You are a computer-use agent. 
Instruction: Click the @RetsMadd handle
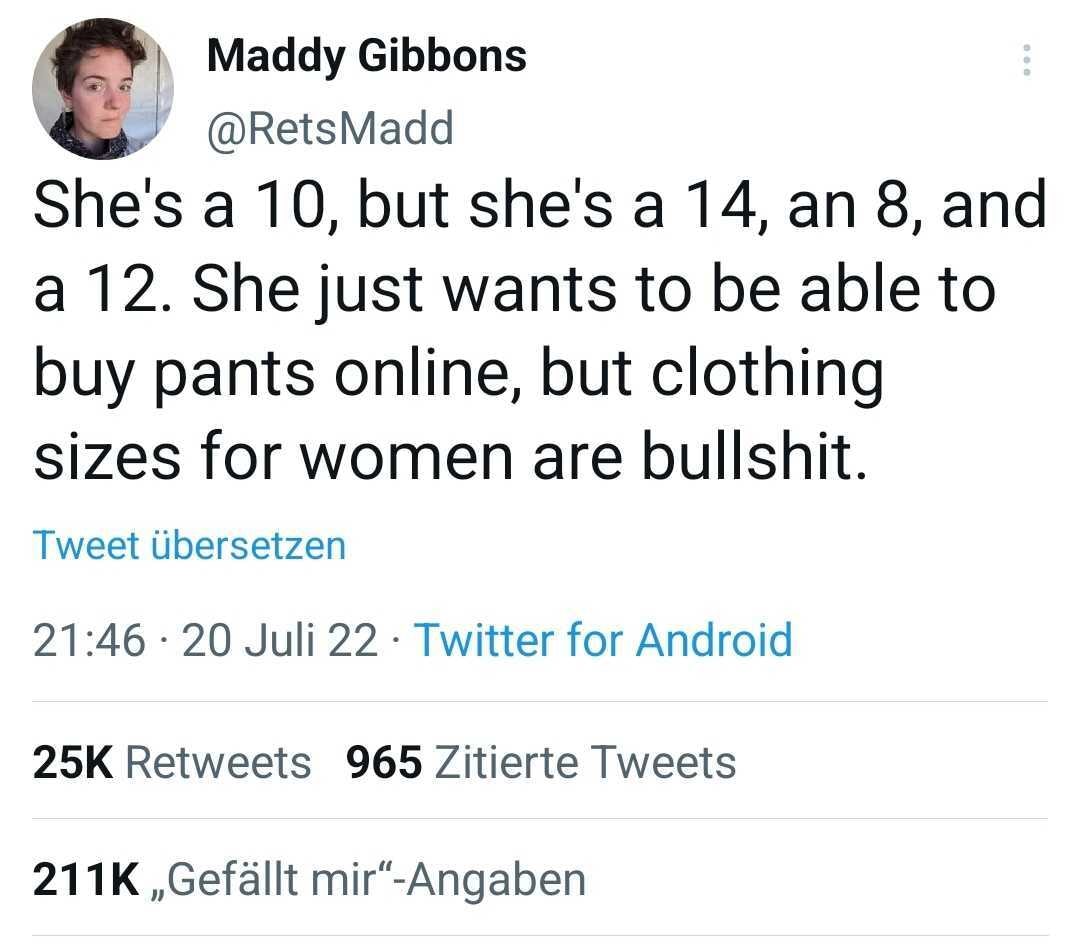(329, 128)
